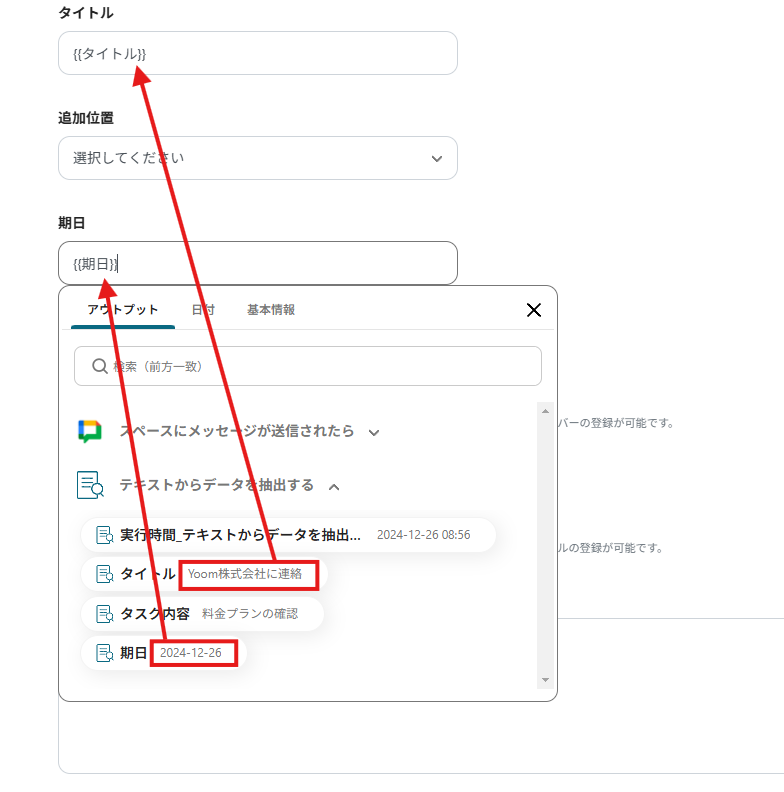Switch to the アウトプット tab

pyautogui.click(x=123, y=310)
